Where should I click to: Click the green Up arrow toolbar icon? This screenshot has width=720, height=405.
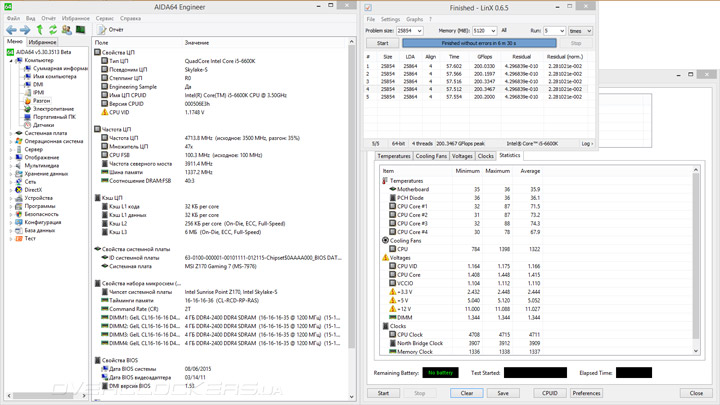pos(40,30)
